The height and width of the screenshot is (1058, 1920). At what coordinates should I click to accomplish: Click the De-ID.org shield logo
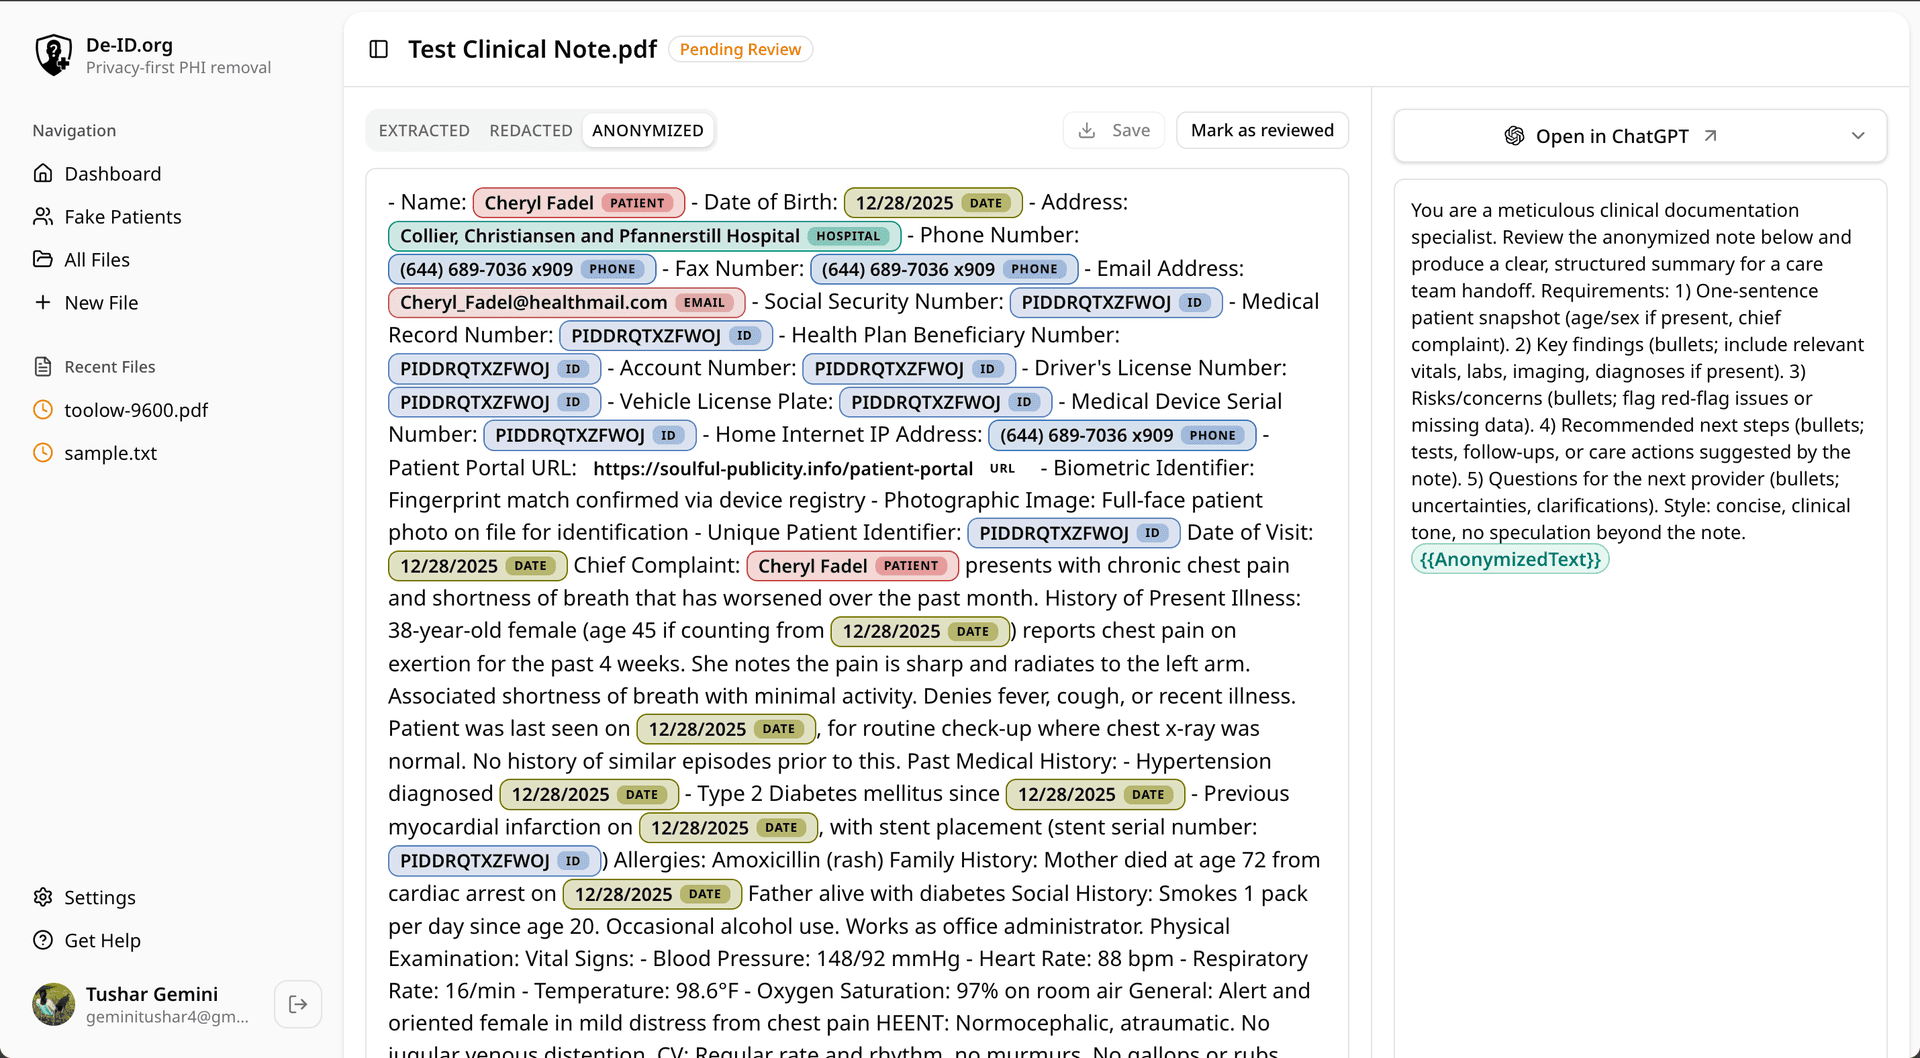coord(53,55)
